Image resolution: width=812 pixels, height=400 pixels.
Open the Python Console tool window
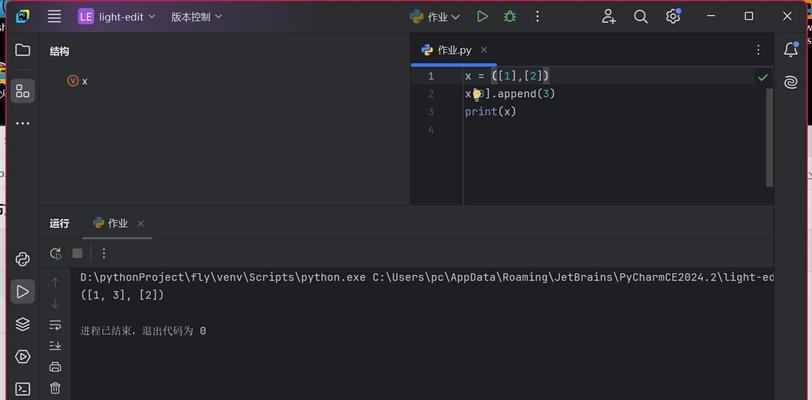pos(22,259)
